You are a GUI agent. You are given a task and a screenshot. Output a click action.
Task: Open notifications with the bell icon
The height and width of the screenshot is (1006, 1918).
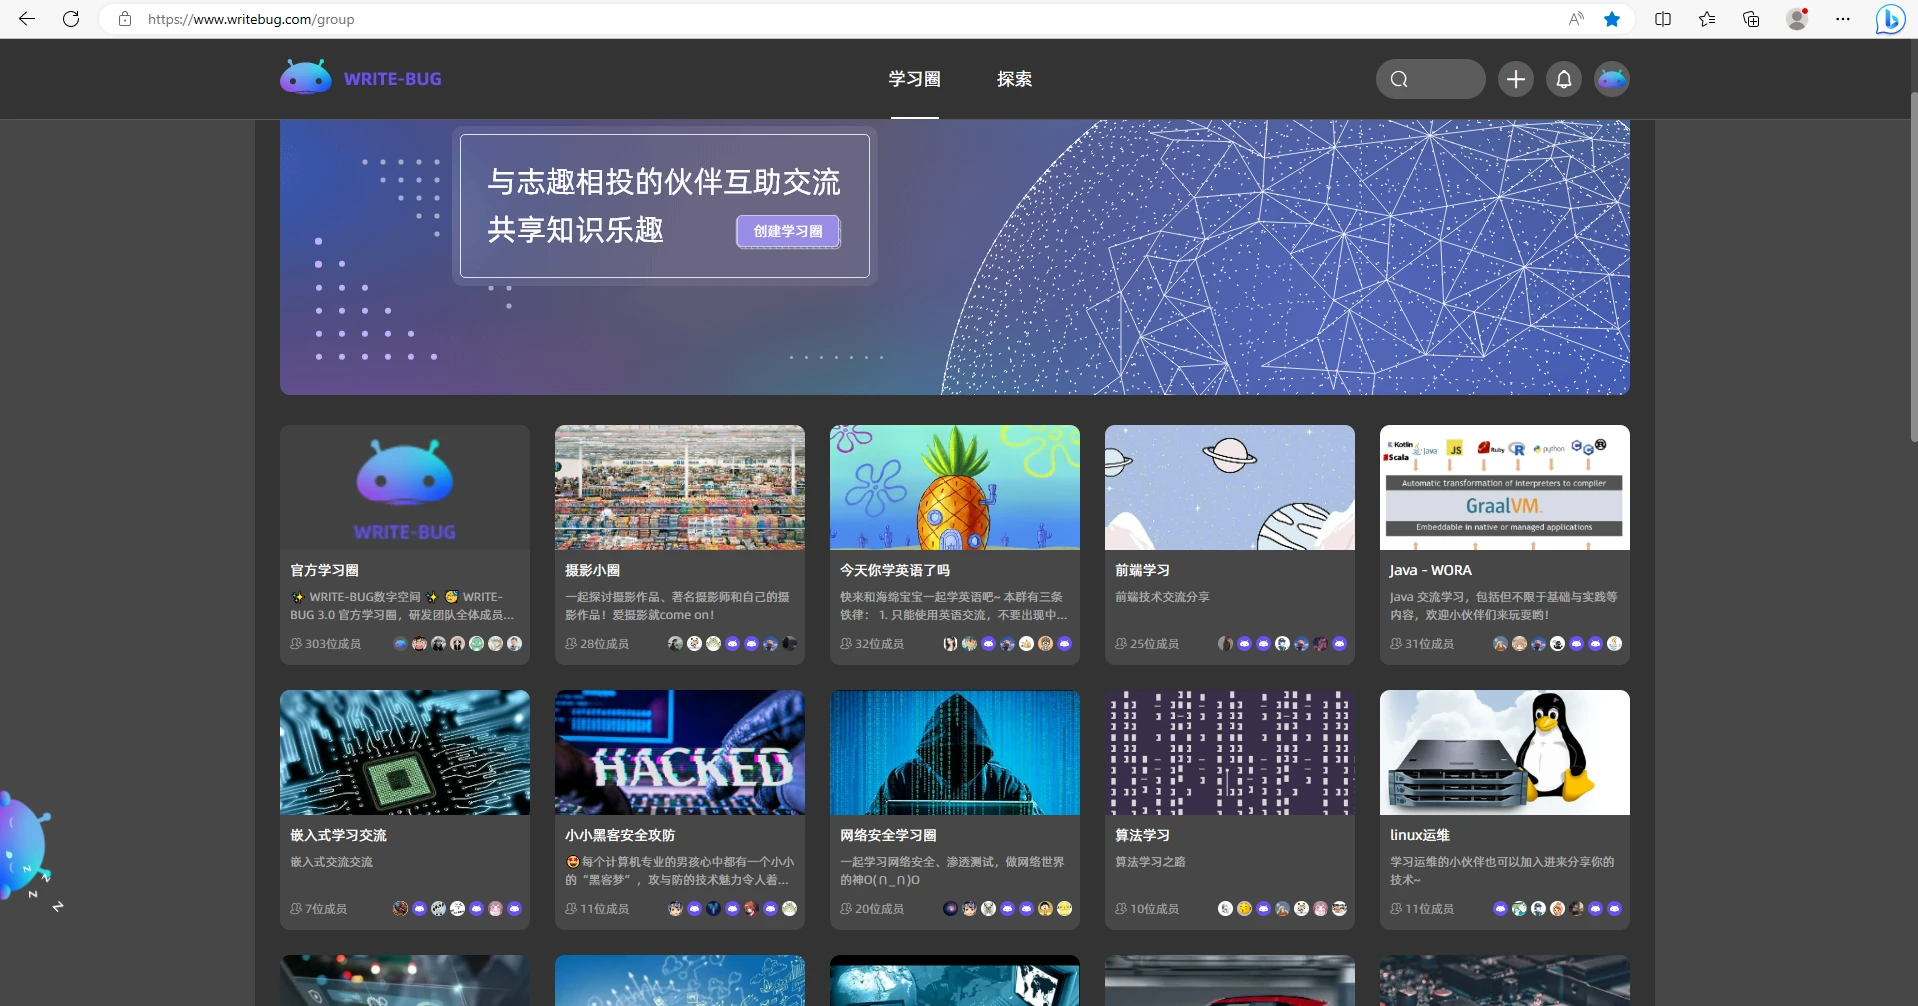pos(1564,79)
